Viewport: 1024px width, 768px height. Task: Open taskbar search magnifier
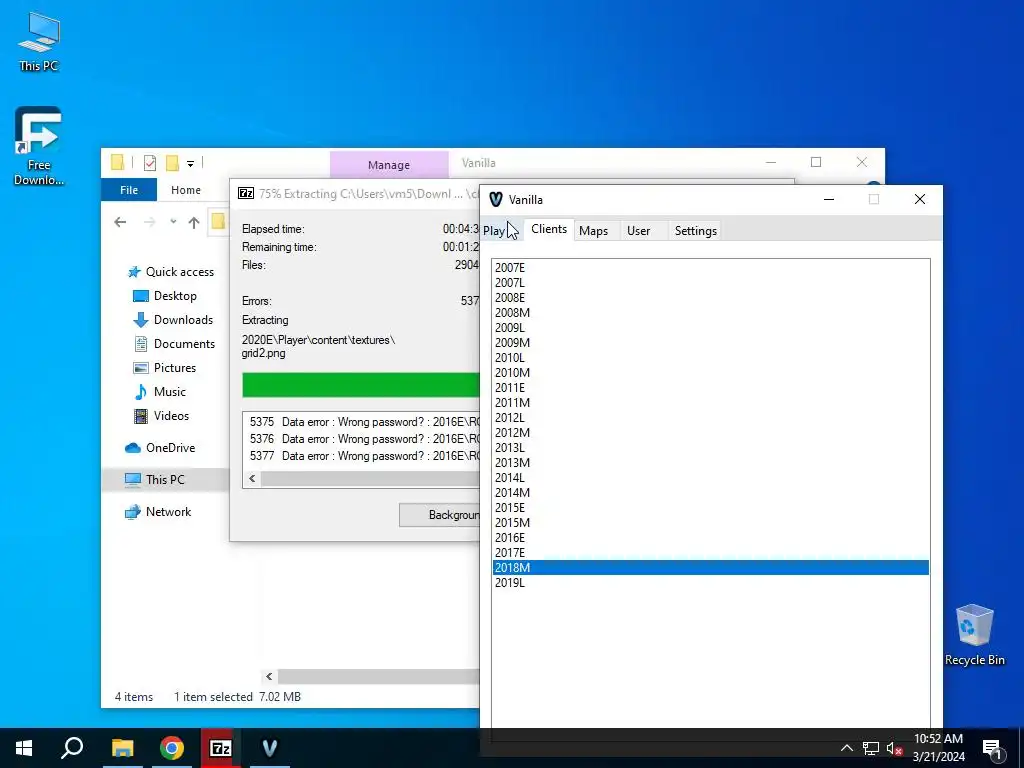[x=72, y=748]
